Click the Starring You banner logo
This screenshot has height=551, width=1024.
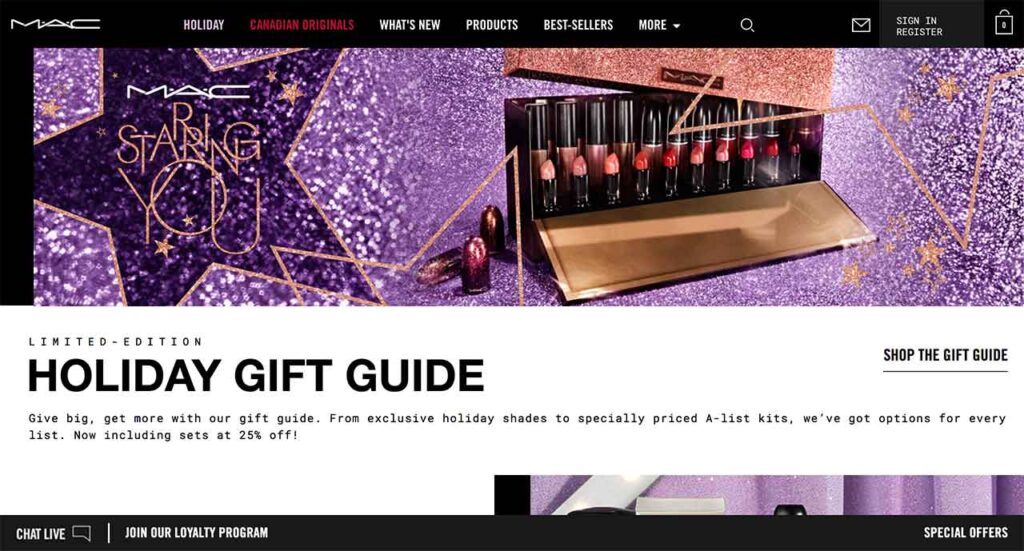tap(188, 170)
